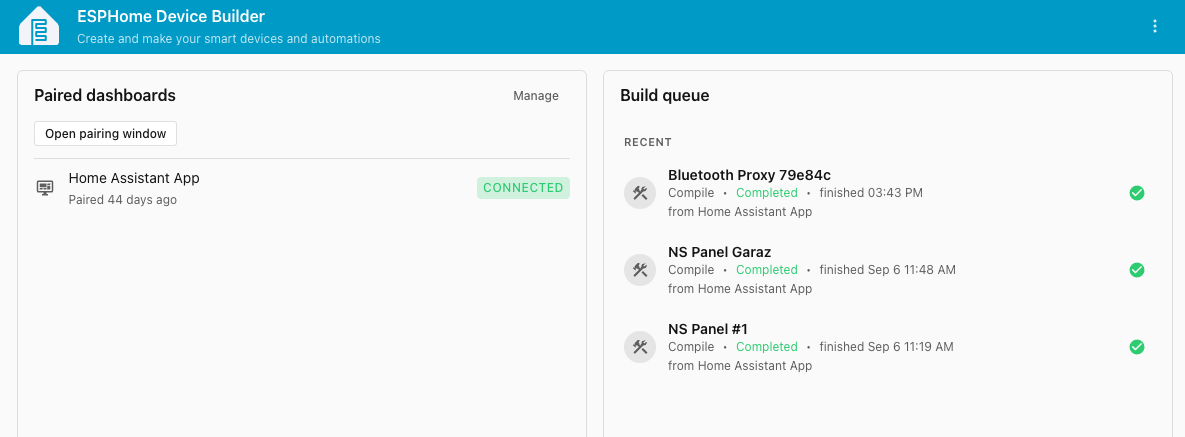Click the Build queue heading
Image resolution: width=1185 pixels, height=437 pixels.
click(664, 96)
